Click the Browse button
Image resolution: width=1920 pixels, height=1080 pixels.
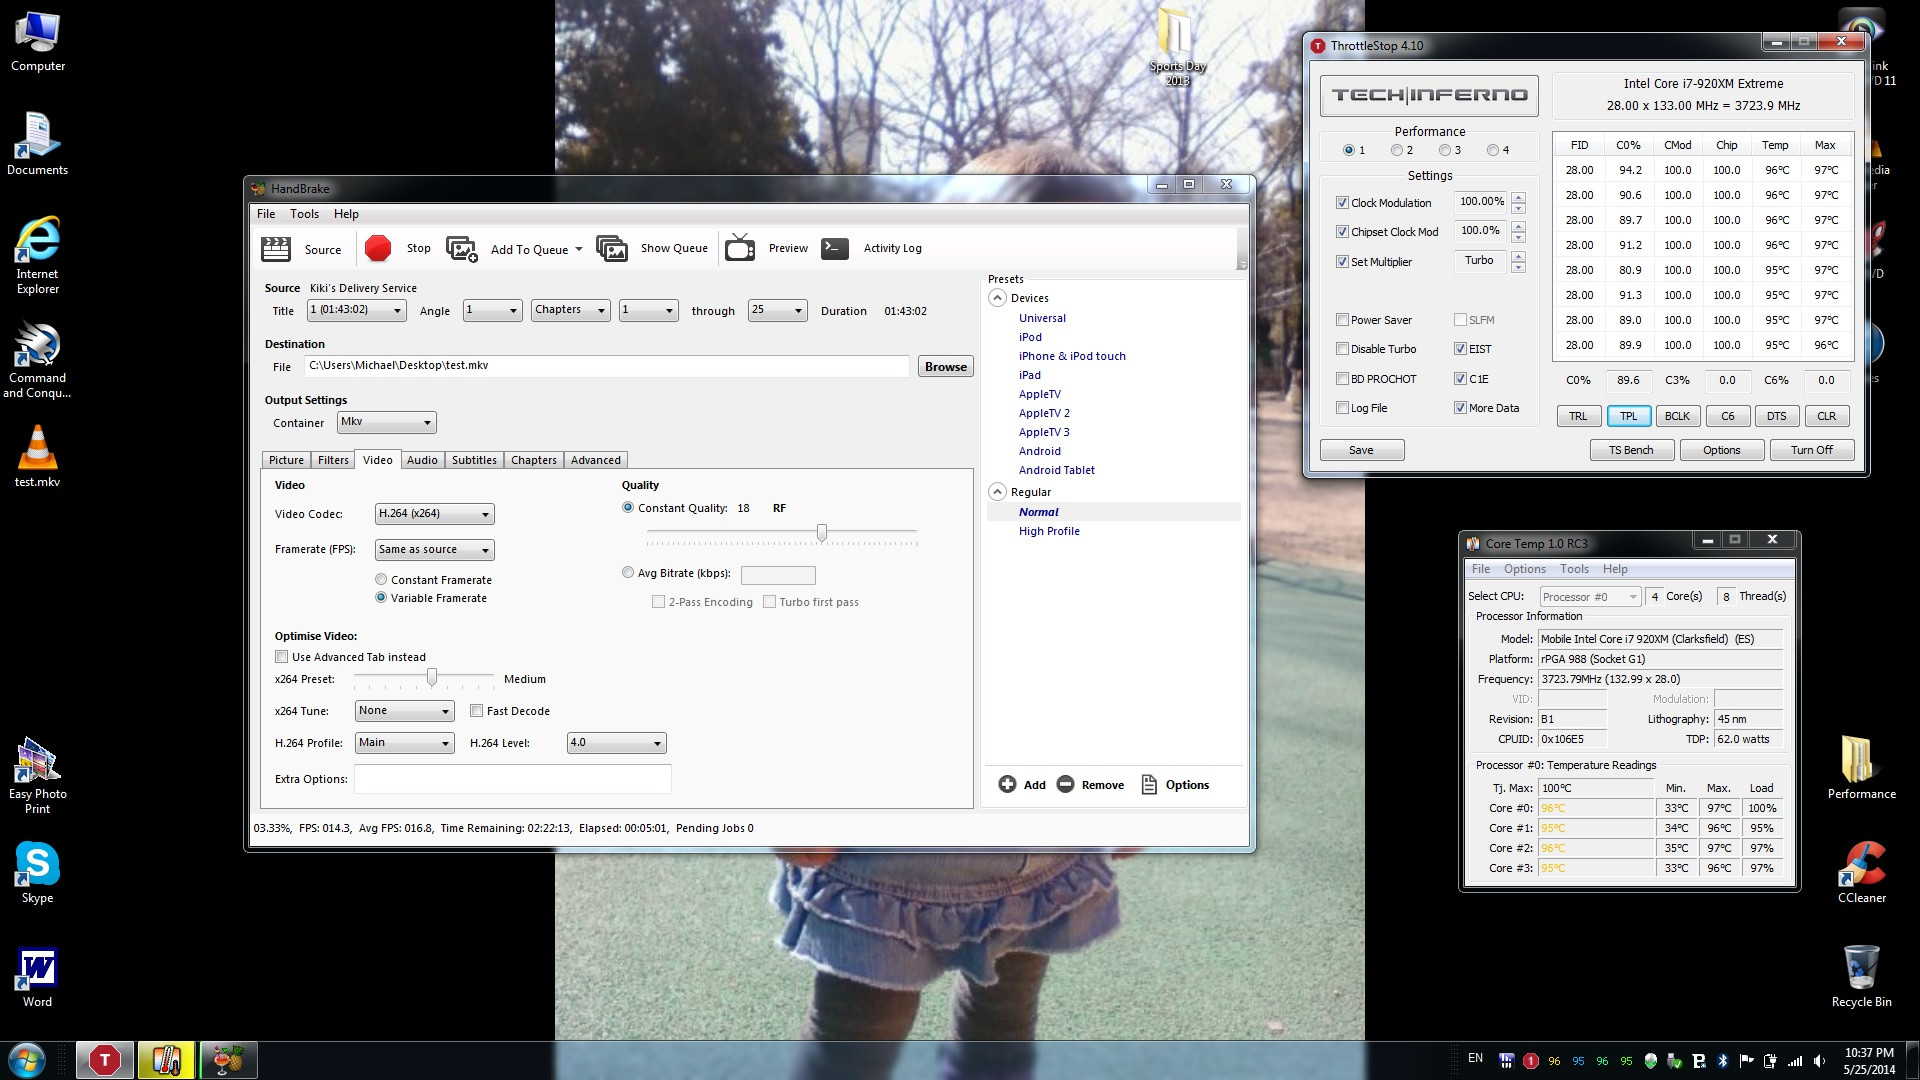pos(945,367)
